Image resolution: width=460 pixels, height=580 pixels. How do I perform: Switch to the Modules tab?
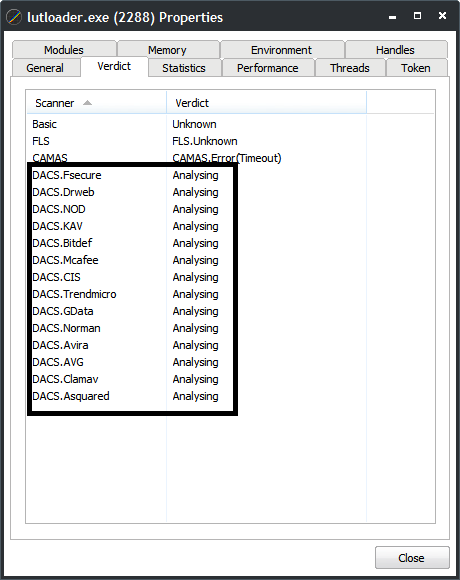[64, 50]
